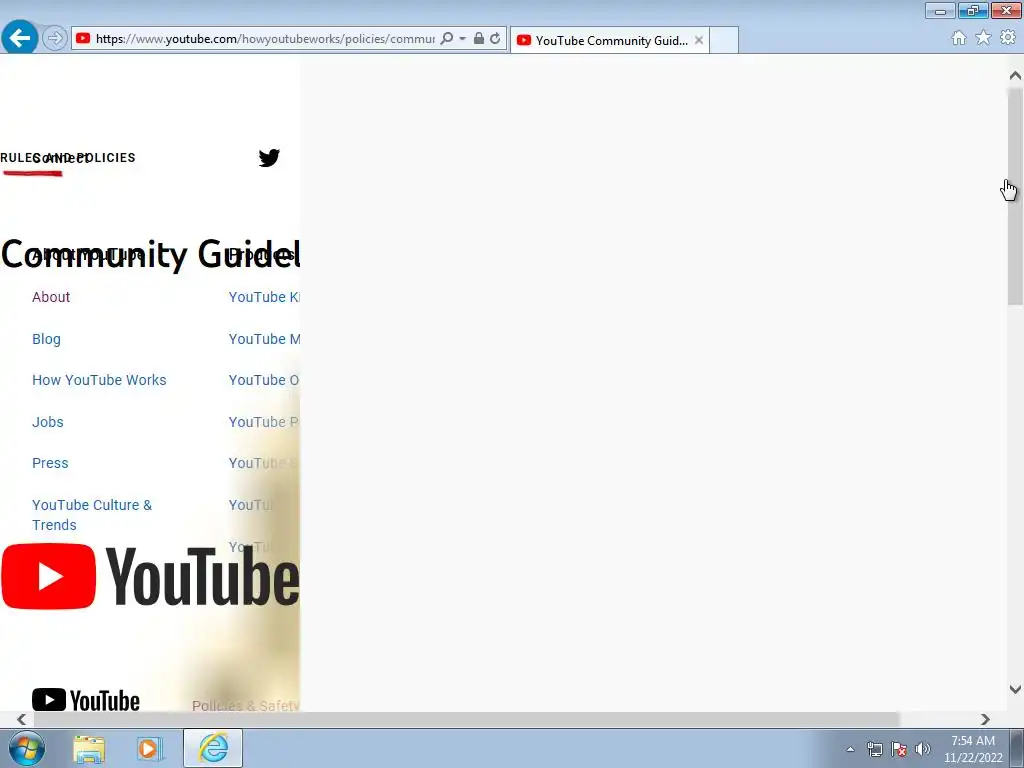The width and height of the screenshot is (1024, 768).
Task: Minimize the Internet Explorer window
Action: [940, 10]
